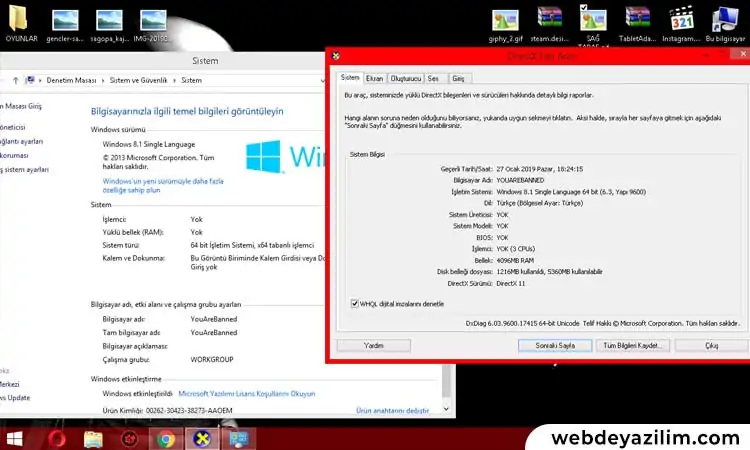Select the TabletAda... archive icon on desktop
This screenshot has height=450, width=750.
coord(637,24)
